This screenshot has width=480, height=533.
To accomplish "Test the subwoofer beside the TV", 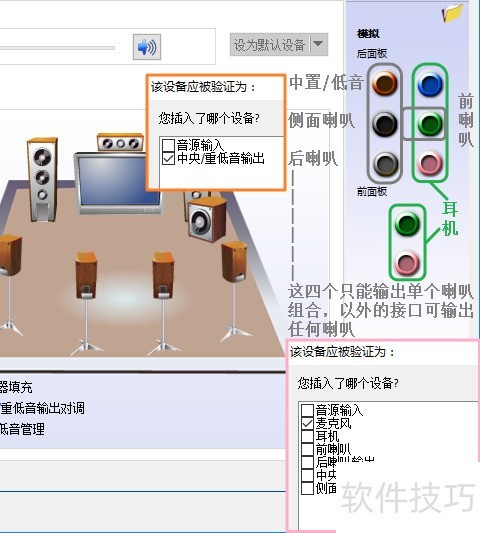I will (x=207, y=220).
